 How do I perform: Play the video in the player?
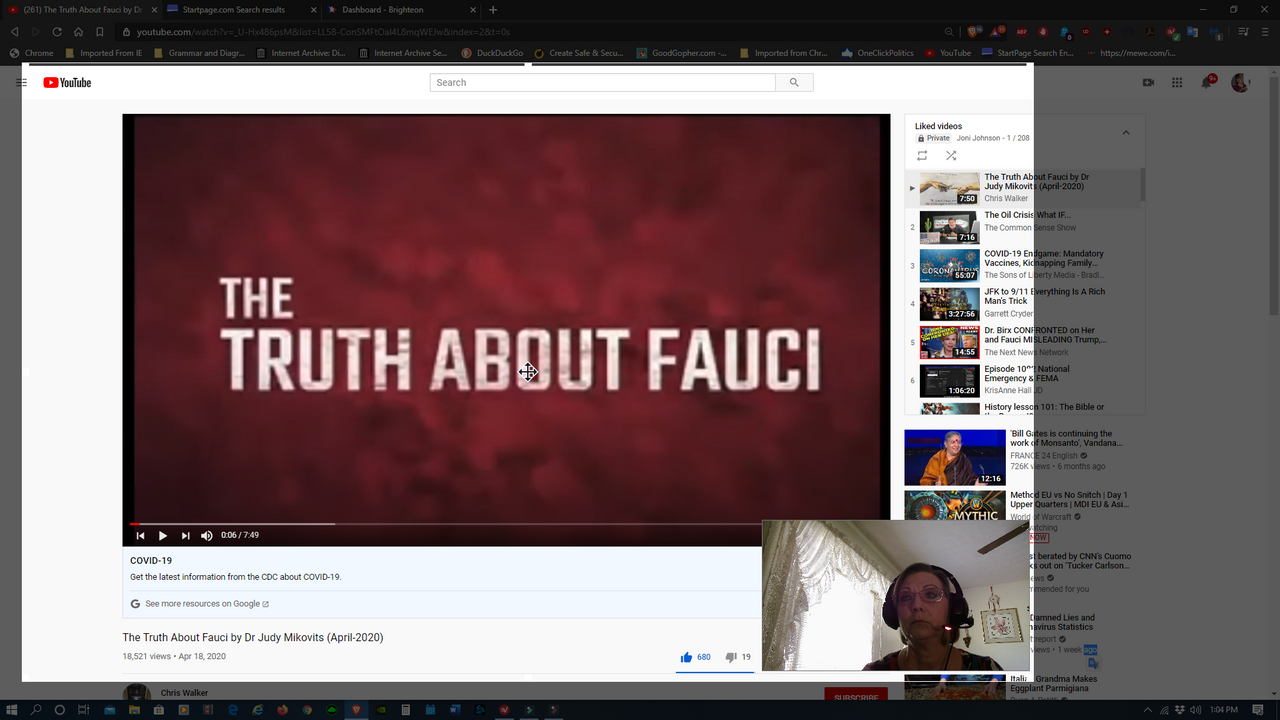[x=163, y=536]
